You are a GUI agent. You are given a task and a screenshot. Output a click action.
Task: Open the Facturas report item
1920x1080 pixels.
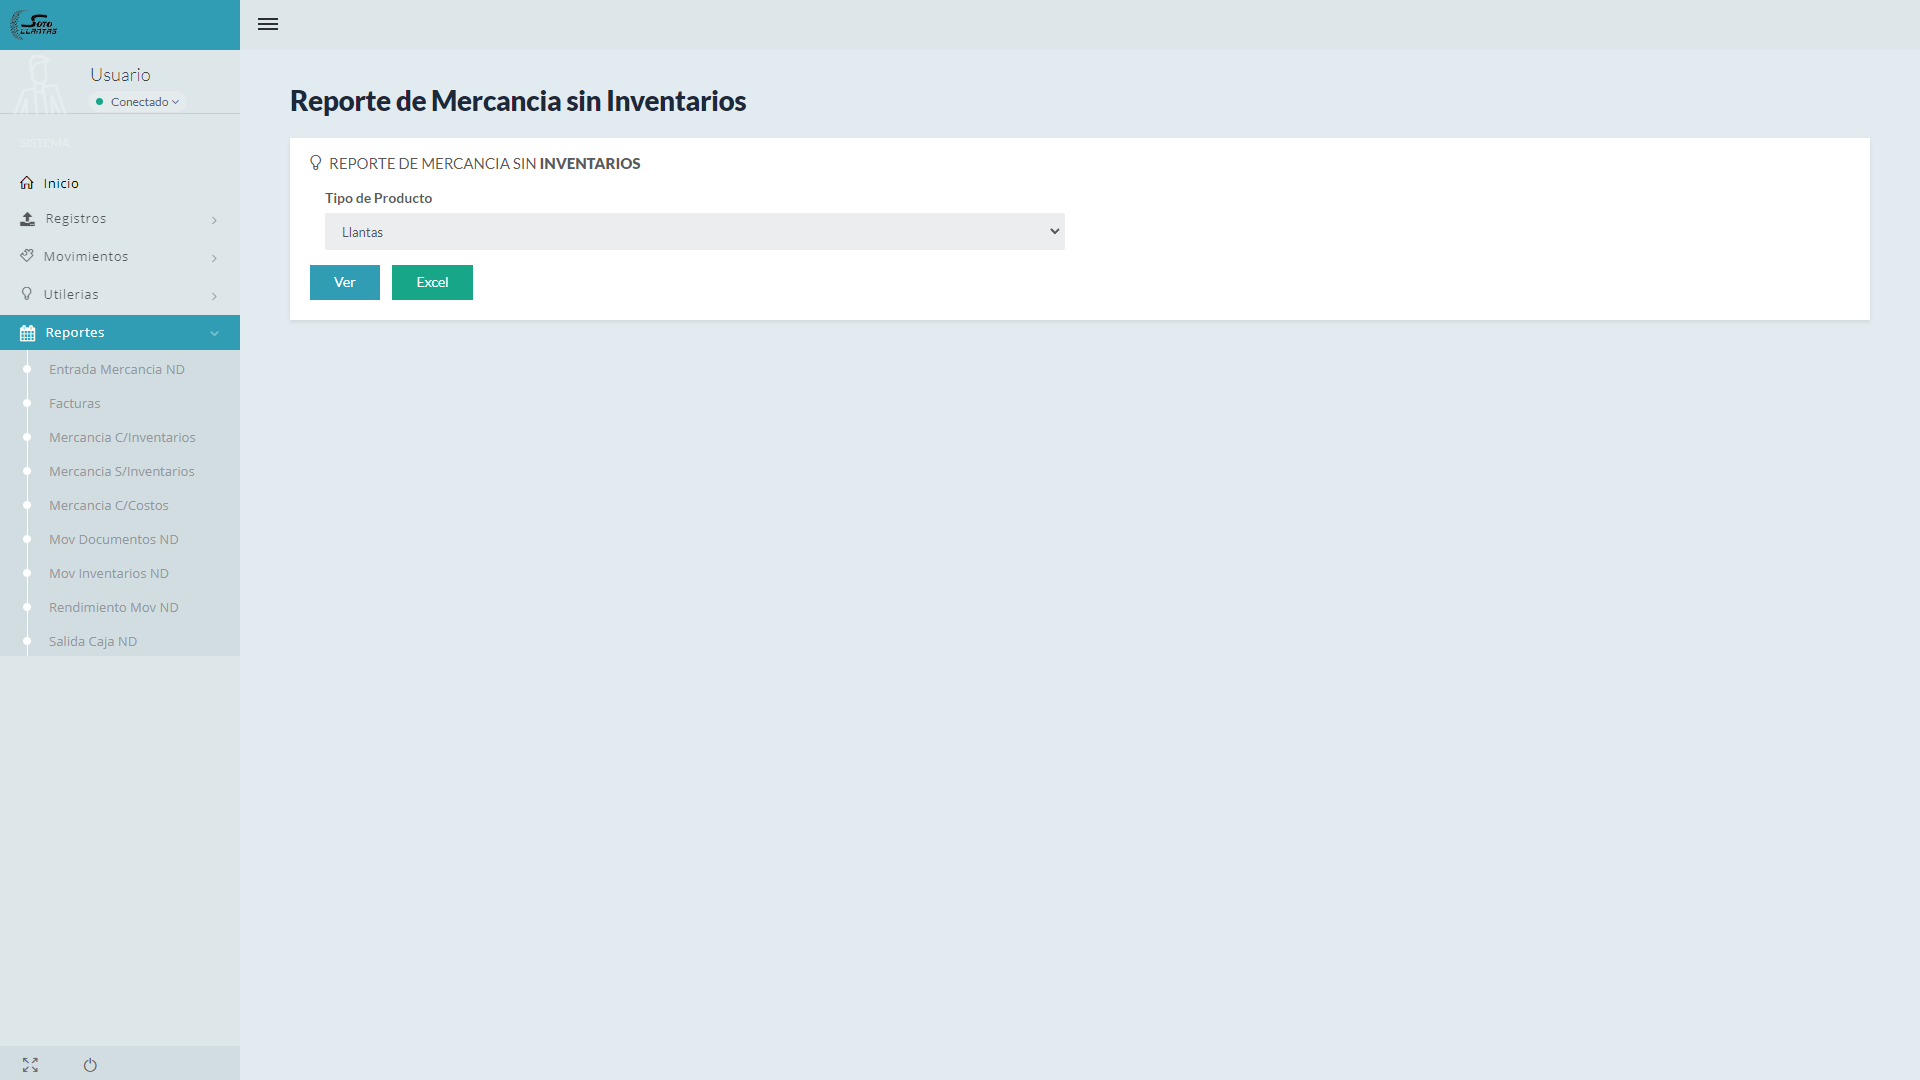point(75,404)
